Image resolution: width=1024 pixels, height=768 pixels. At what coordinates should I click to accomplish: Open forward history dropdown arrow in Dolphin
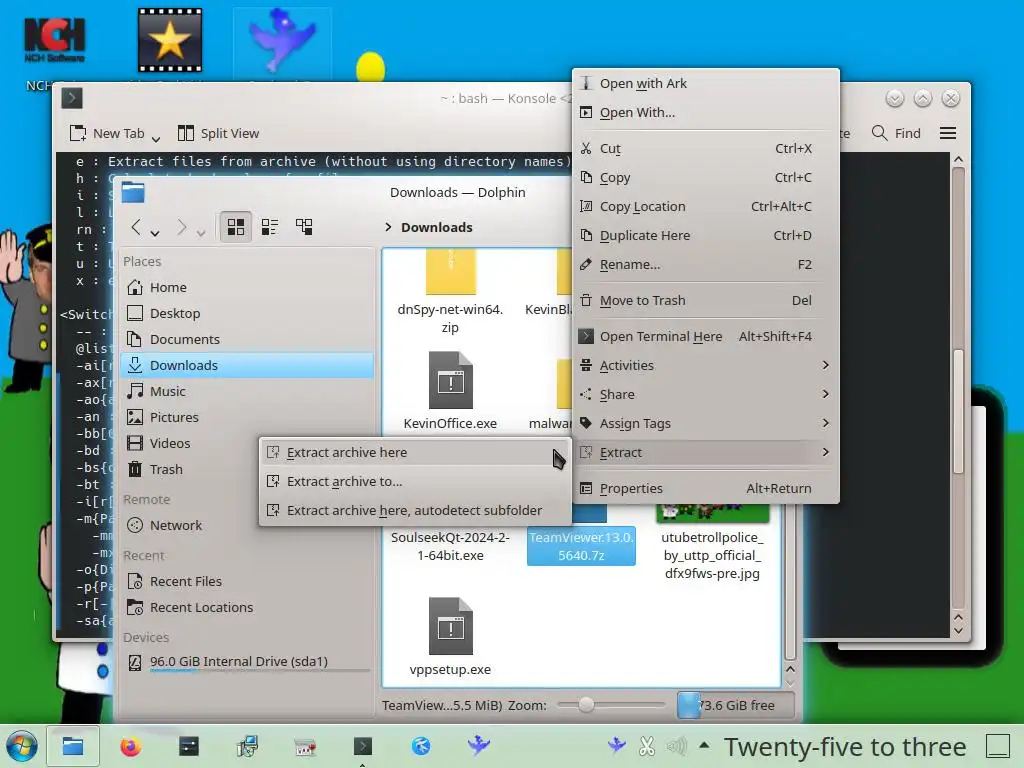201,233
